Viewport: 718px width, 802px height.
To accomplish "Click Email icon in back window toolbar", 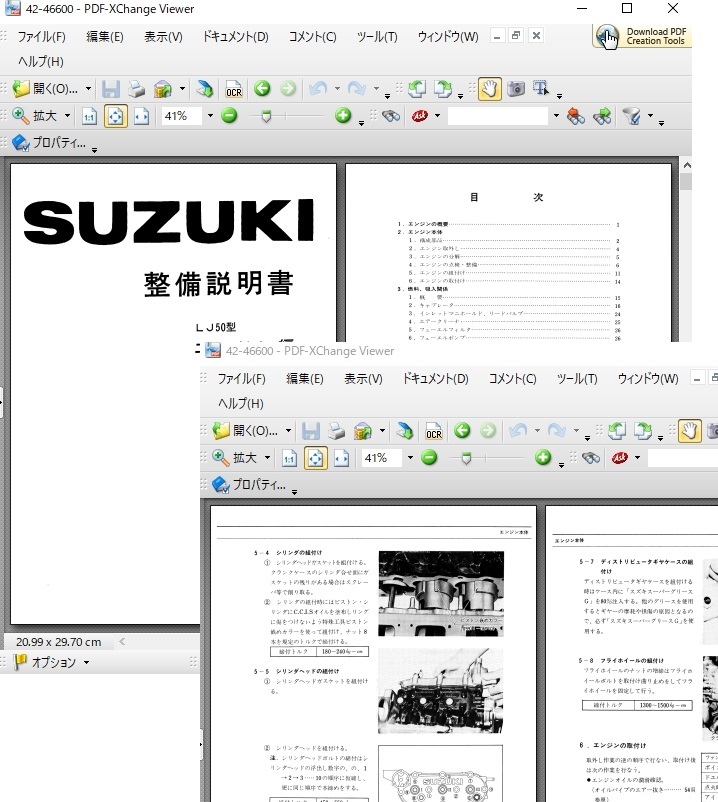I will click(x=163, y=89).
